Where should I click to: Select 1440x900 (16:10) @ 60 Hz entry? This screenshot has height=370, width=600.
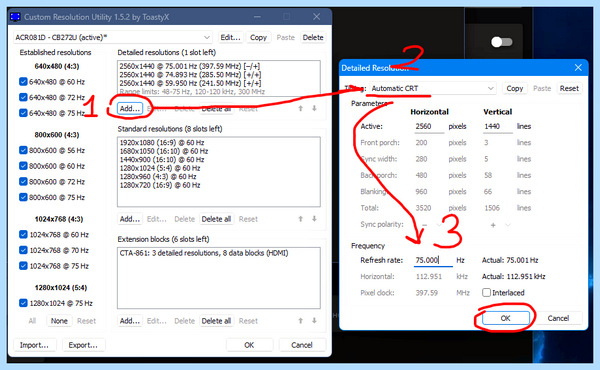click(x=162, y=159)
